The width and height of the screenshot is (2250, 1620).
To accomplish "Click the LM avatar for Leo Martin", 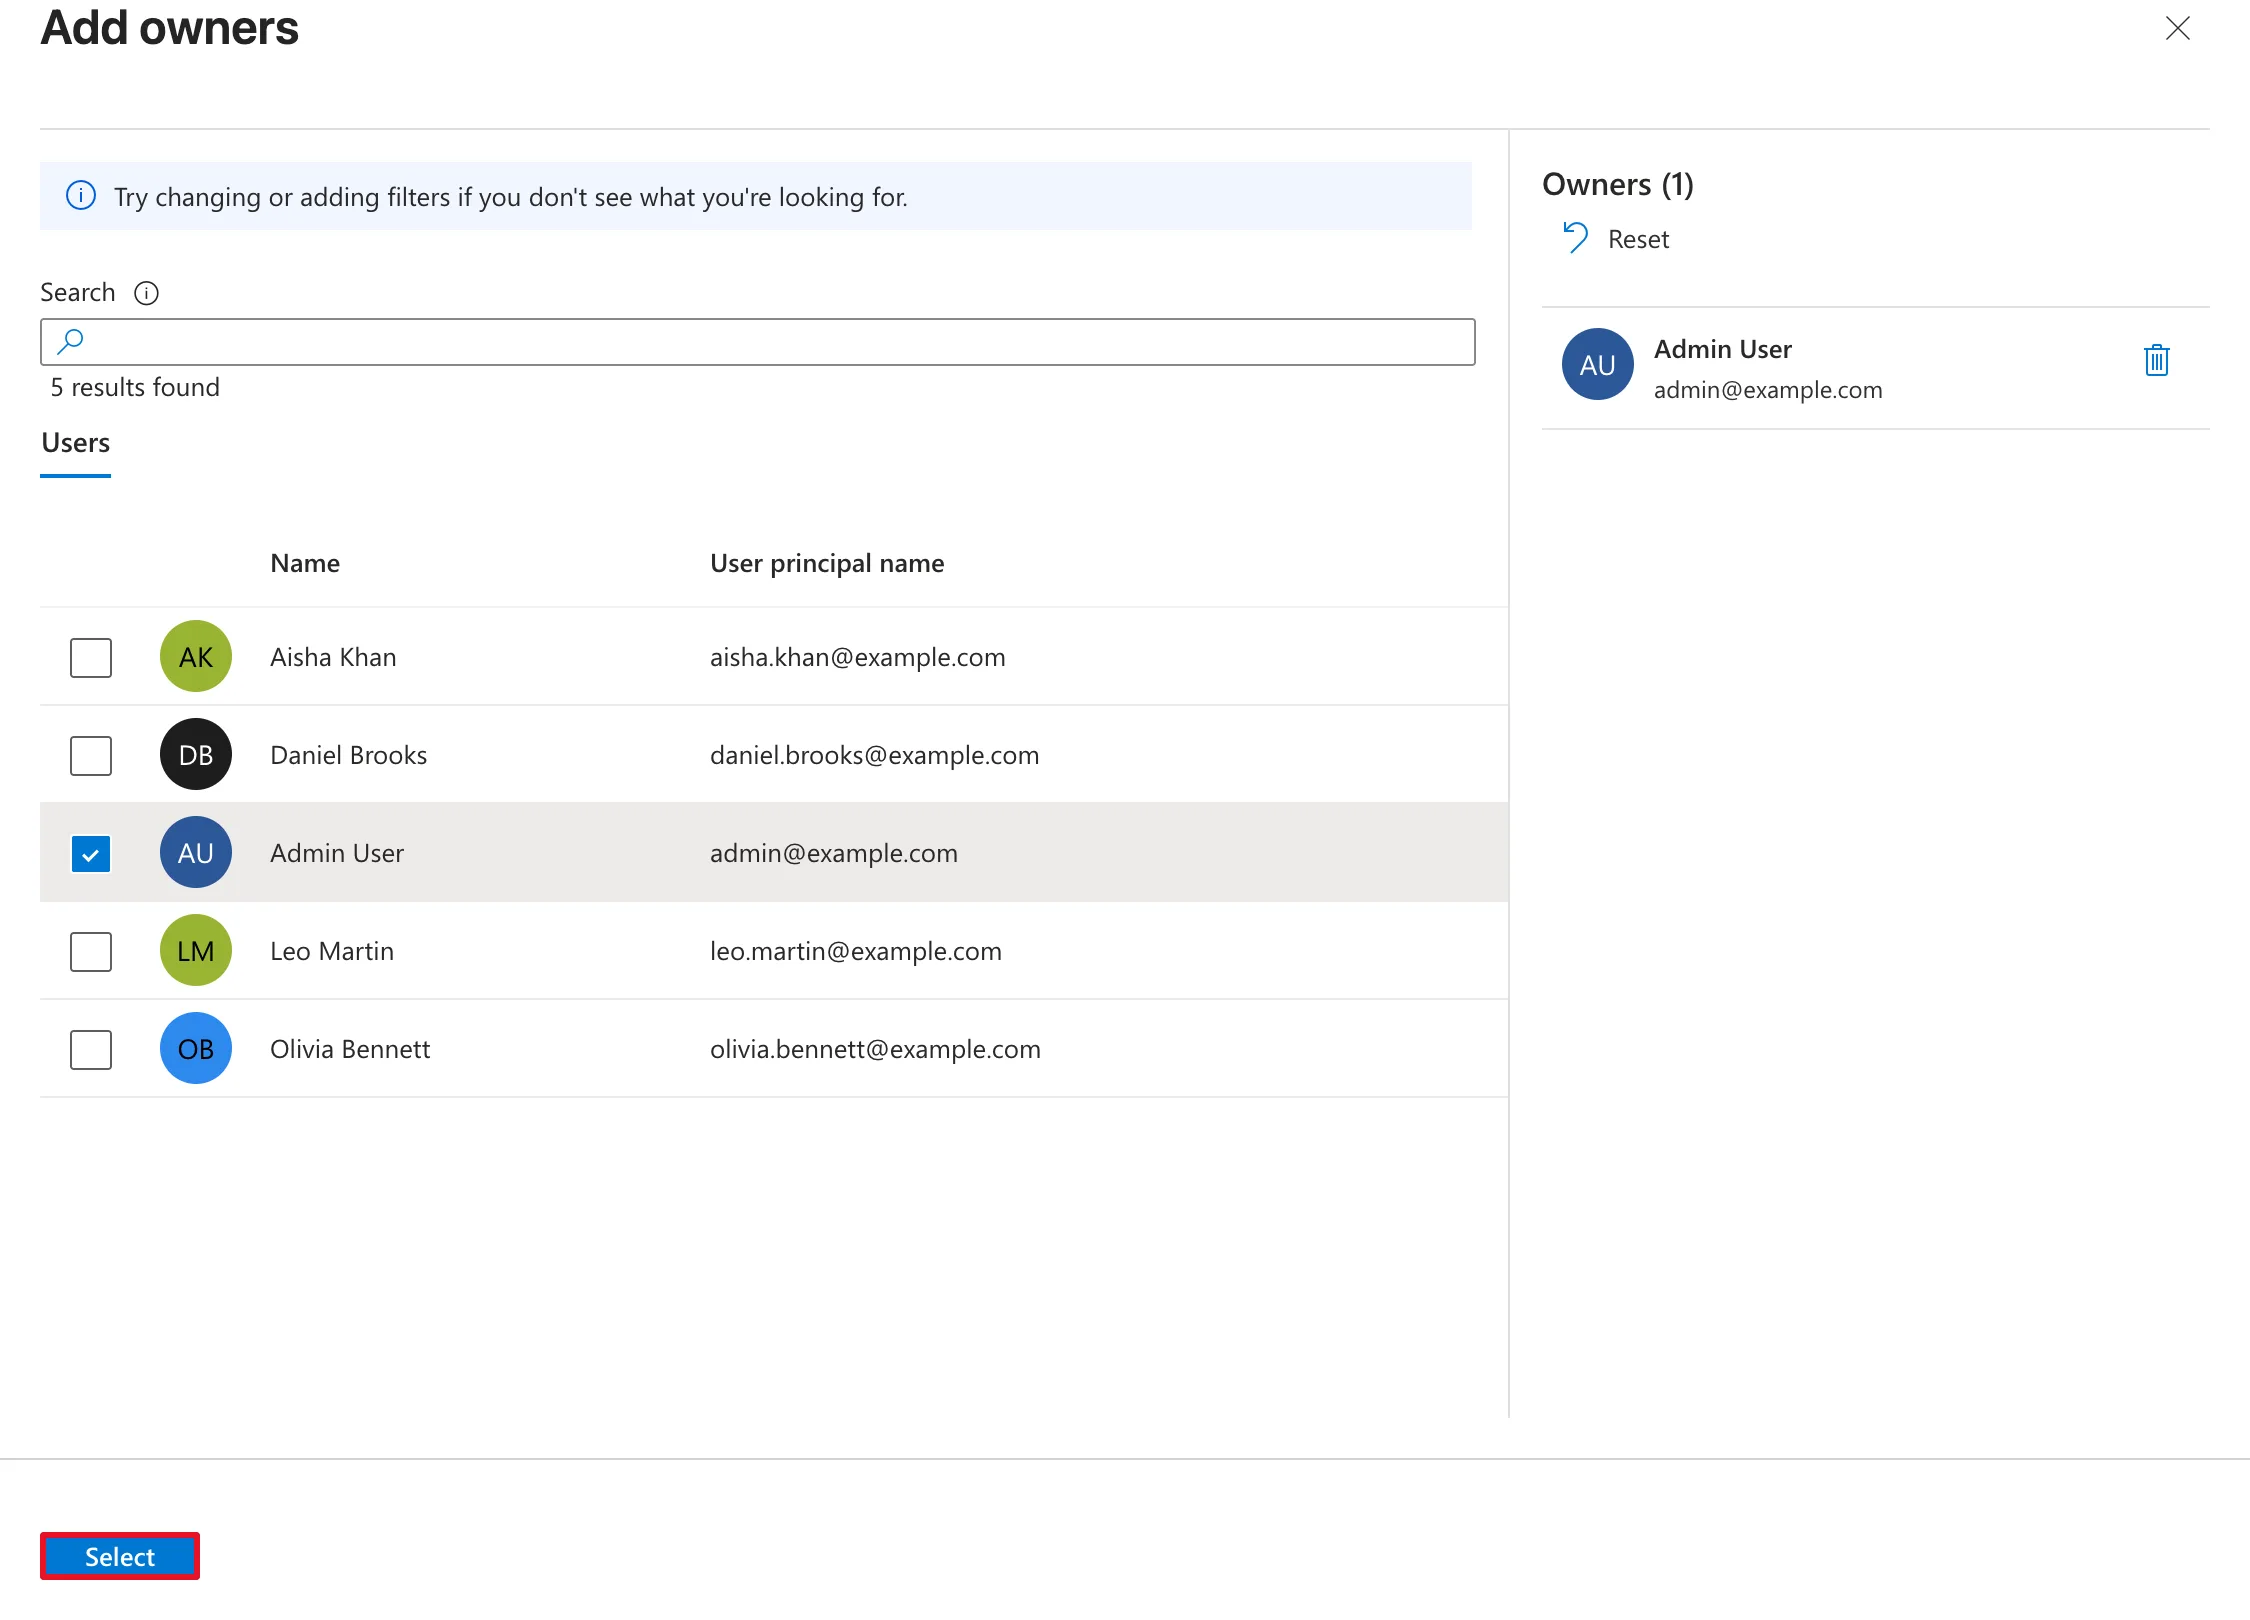I will pos(196,950).
